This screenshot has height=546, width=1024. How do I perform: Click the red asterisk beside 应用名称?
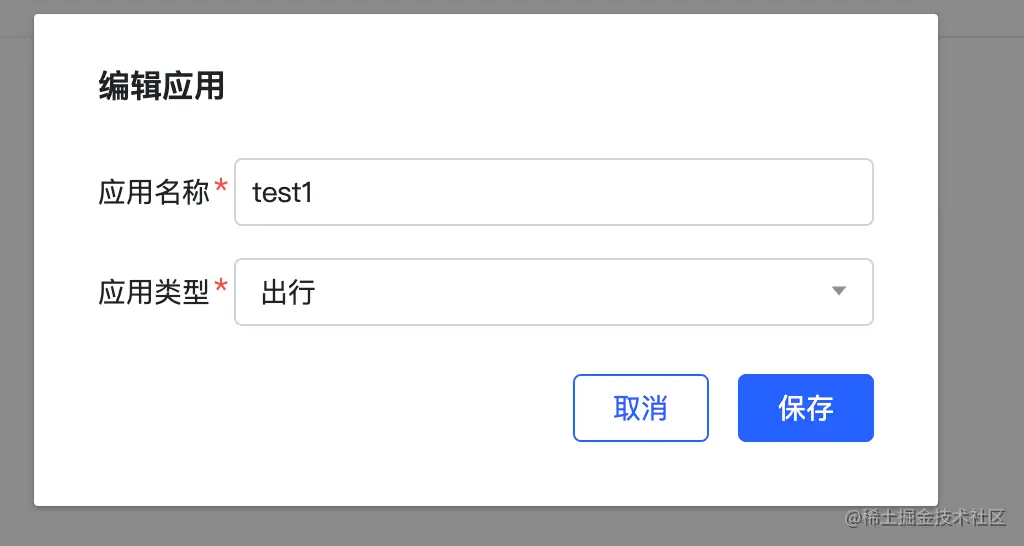[221, 188]
